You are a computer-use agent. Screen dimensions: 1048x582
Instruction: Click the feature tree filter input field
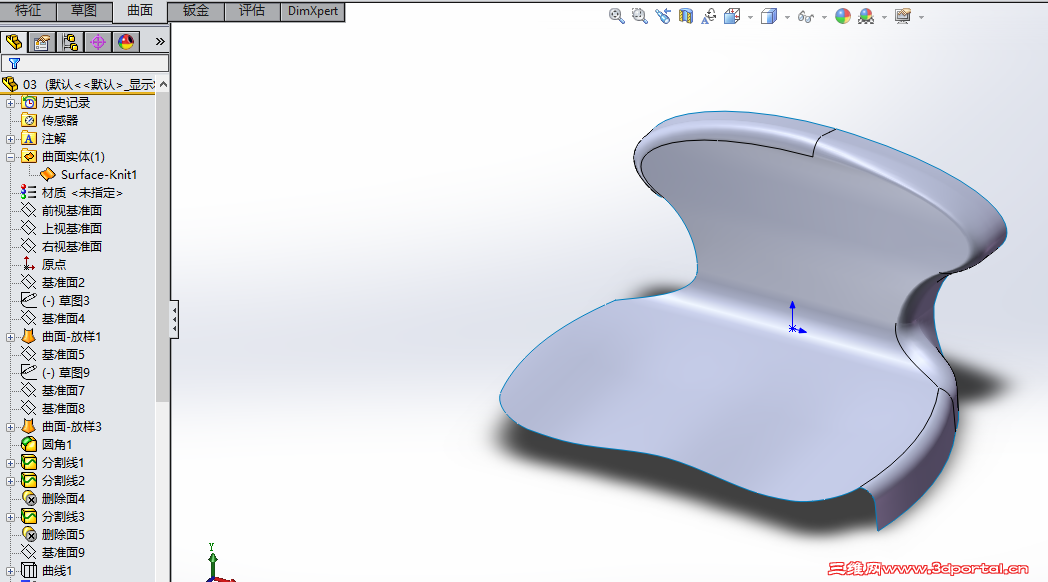click(x=85, y=63)
